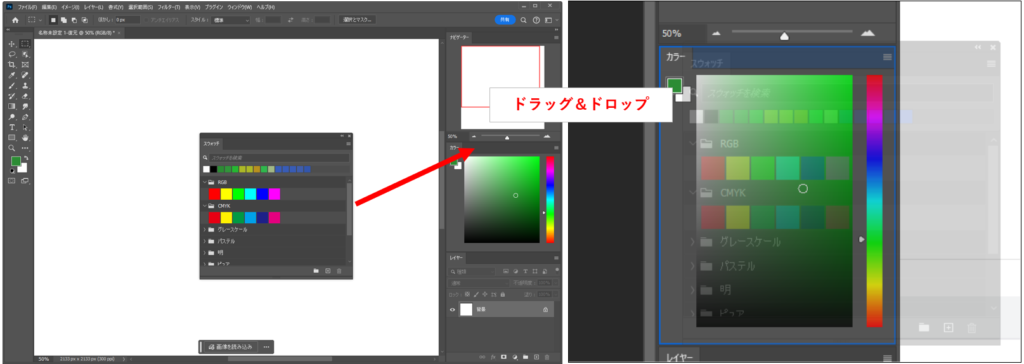Click the blue 共有 share button
The height and width of the screenshot is (364, 1024).
(505, 20)
